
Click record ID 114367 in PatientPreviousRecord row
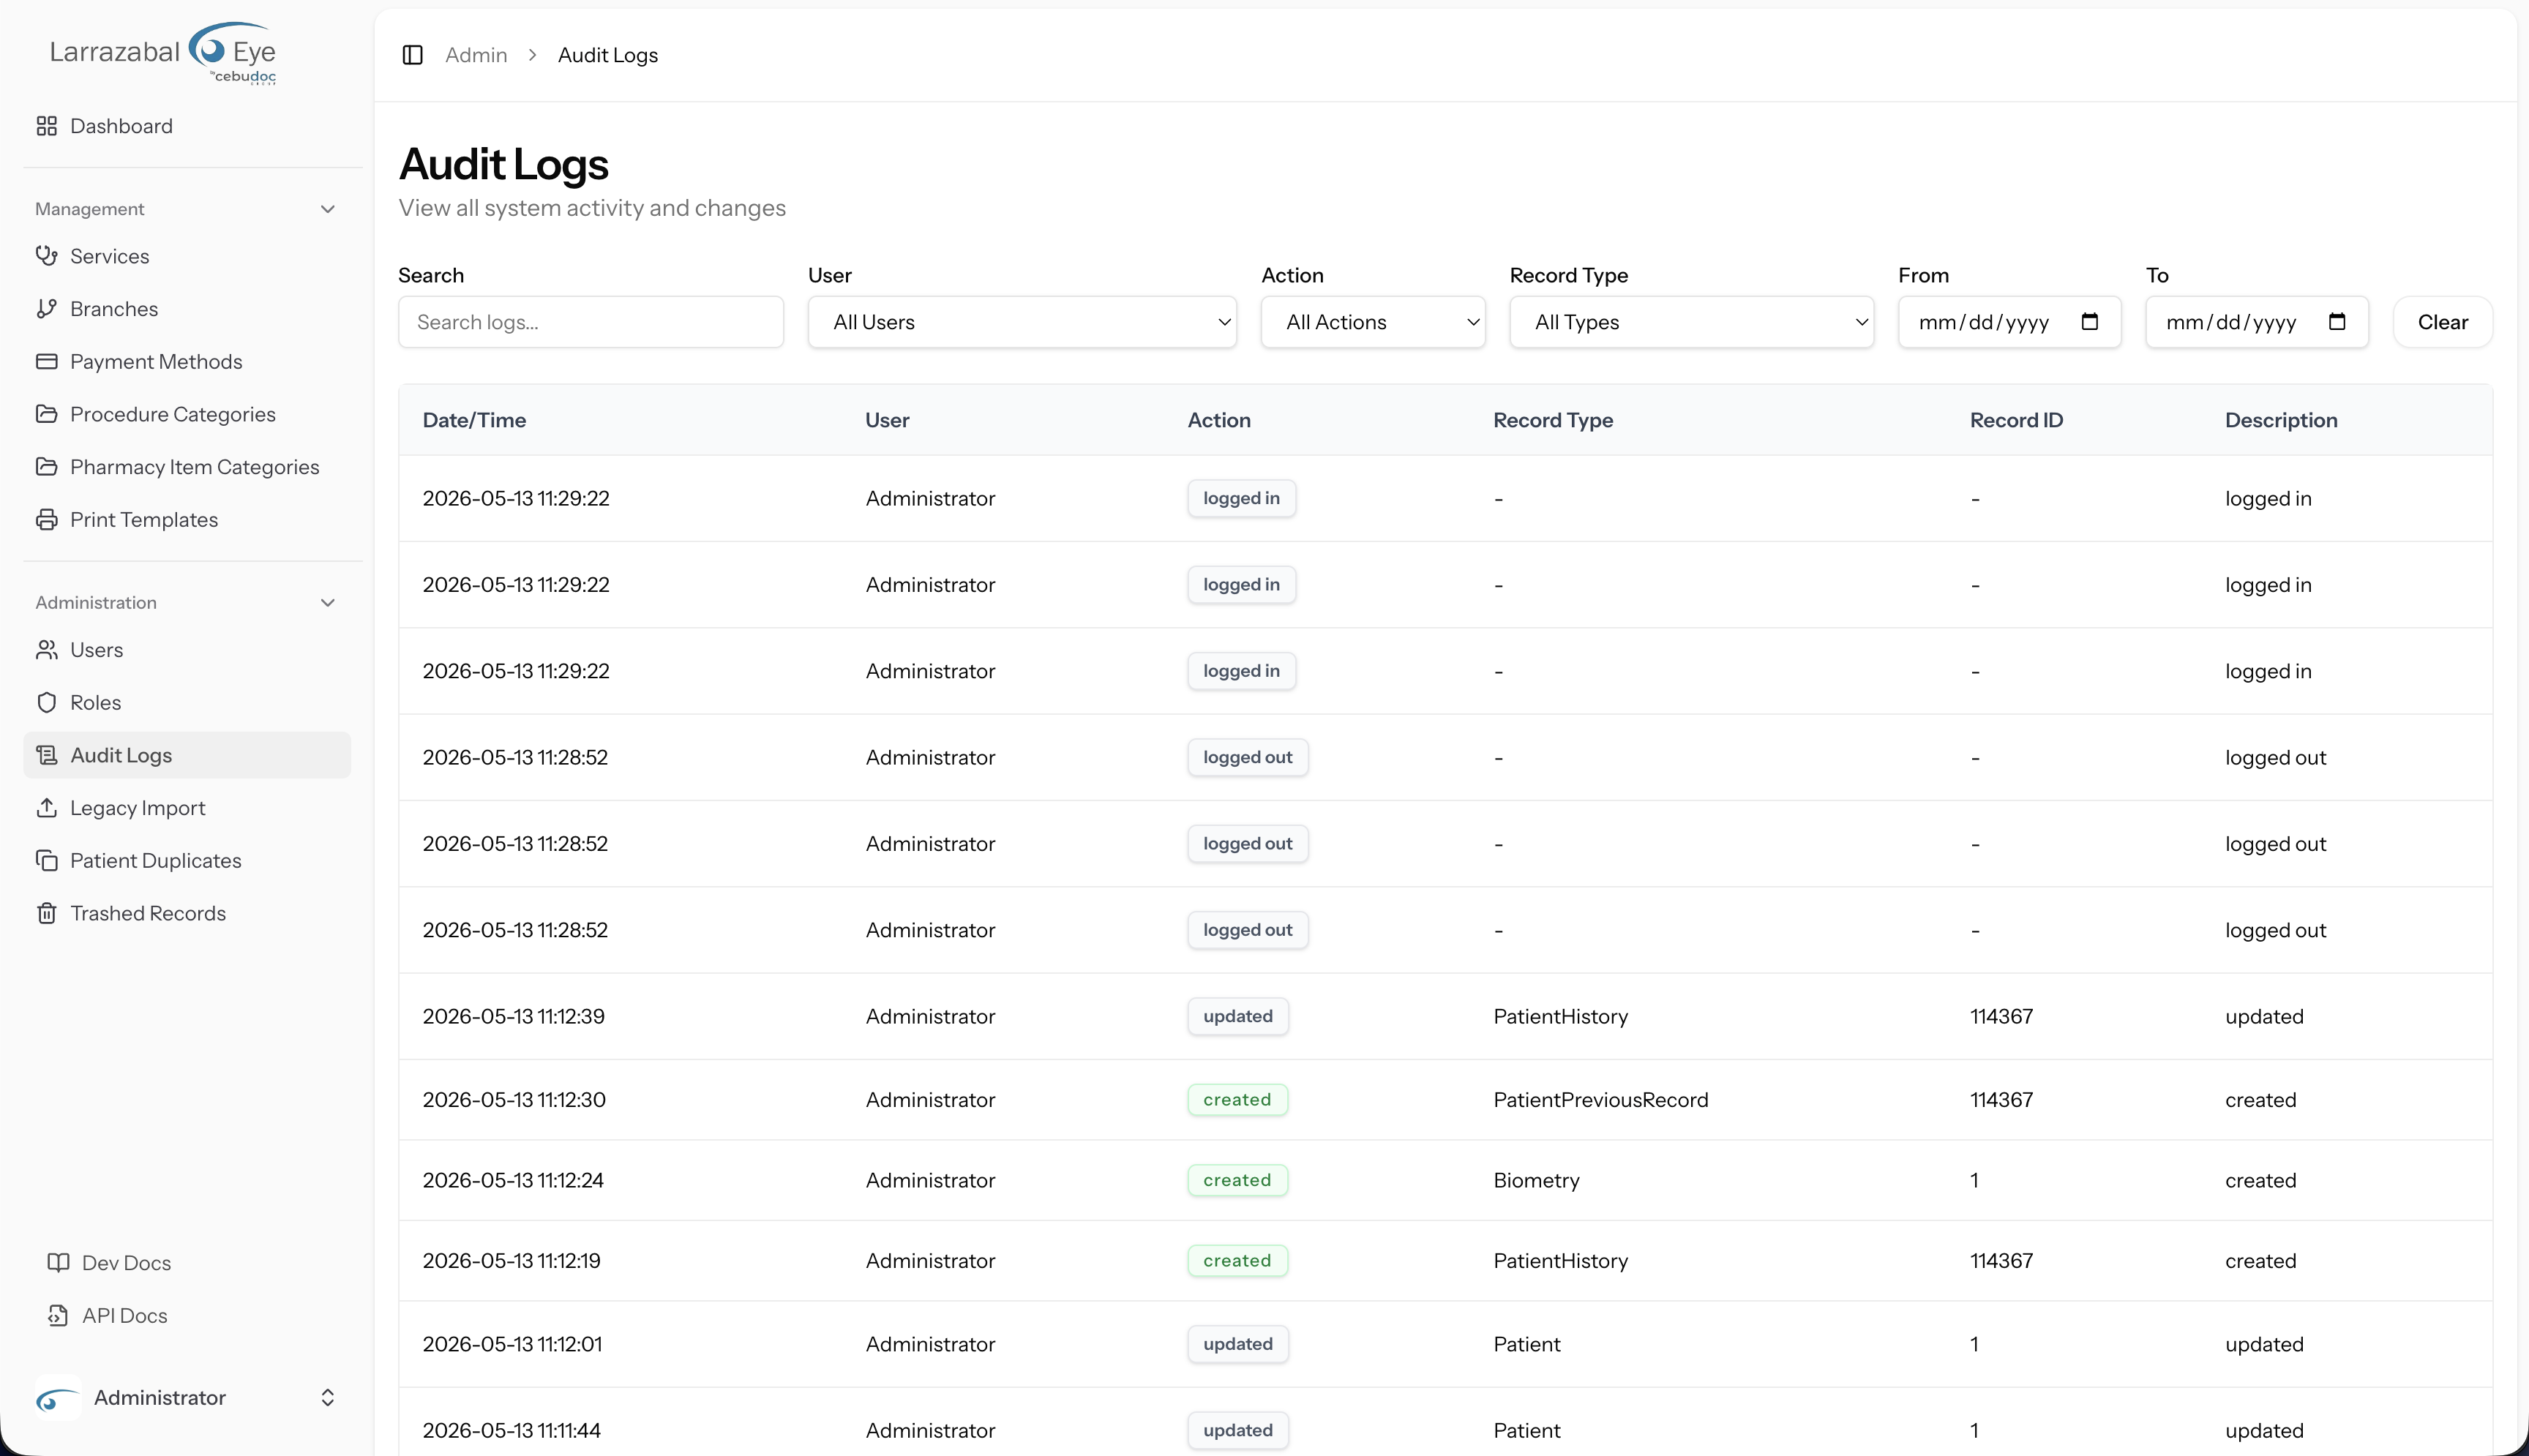(x=2001, y=1100)
